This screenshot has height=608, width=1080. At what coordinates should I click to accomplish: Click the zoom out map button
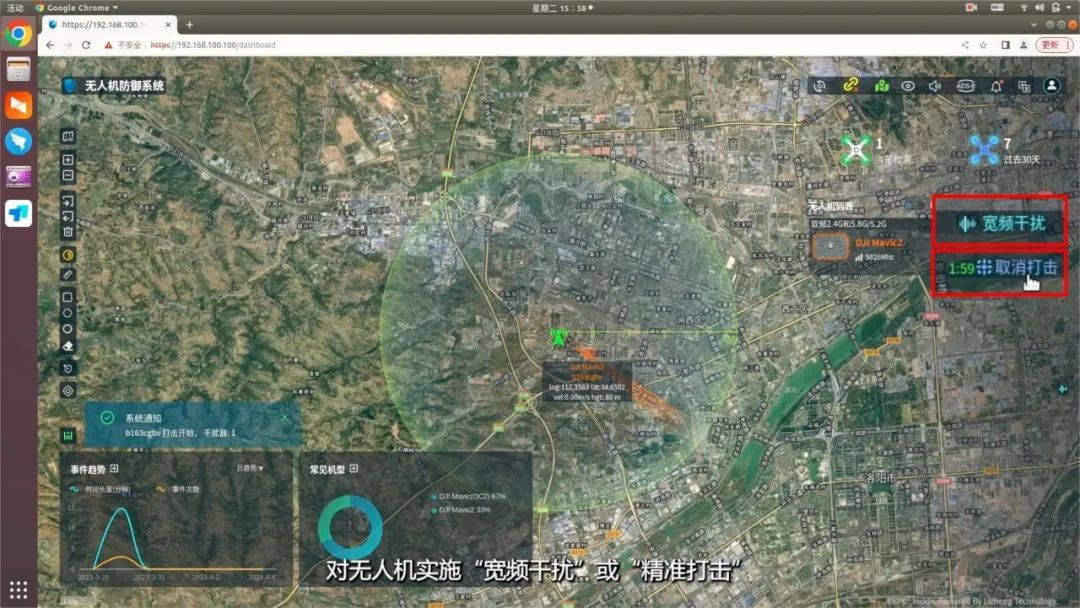point(68,175)
